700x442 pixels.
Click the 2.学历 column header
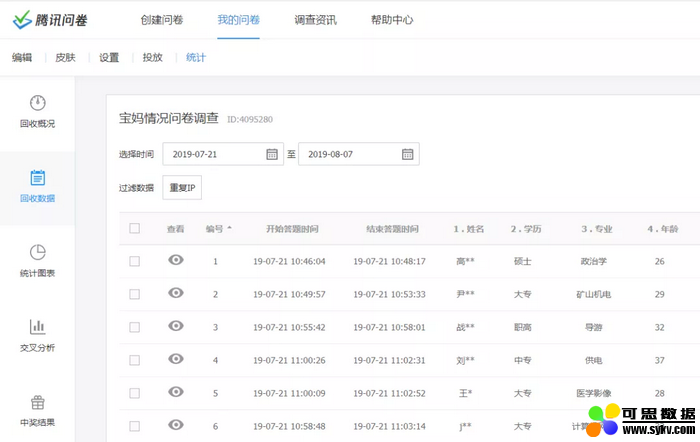coord(526,229)
